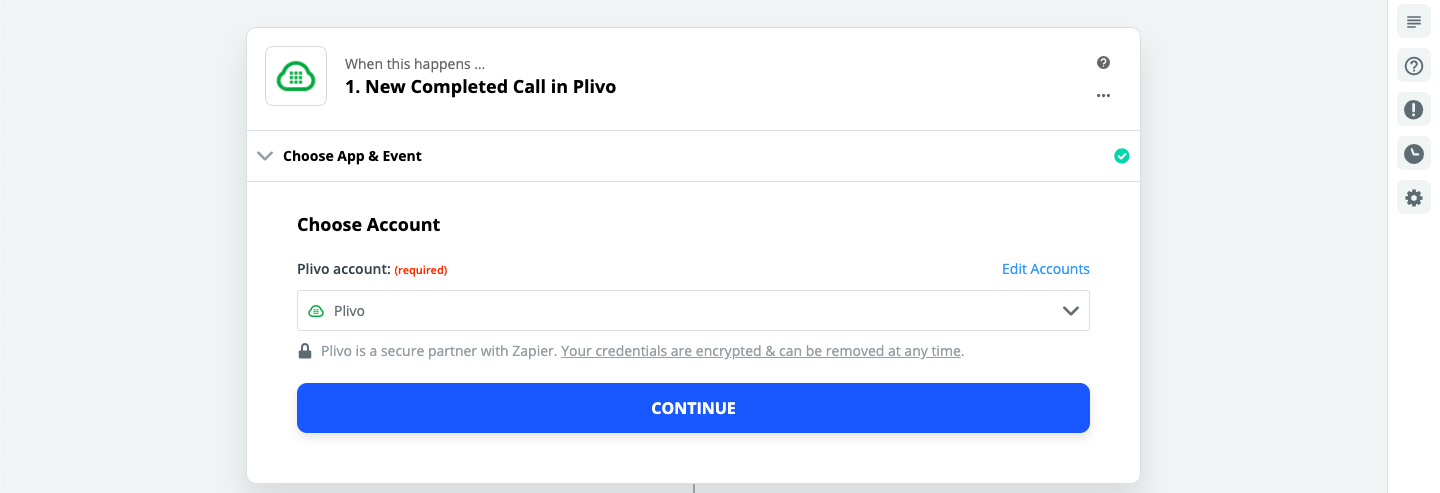Open the credentials are encrypted link
The height and width of the screenshot is (493, 1440).
761,352
